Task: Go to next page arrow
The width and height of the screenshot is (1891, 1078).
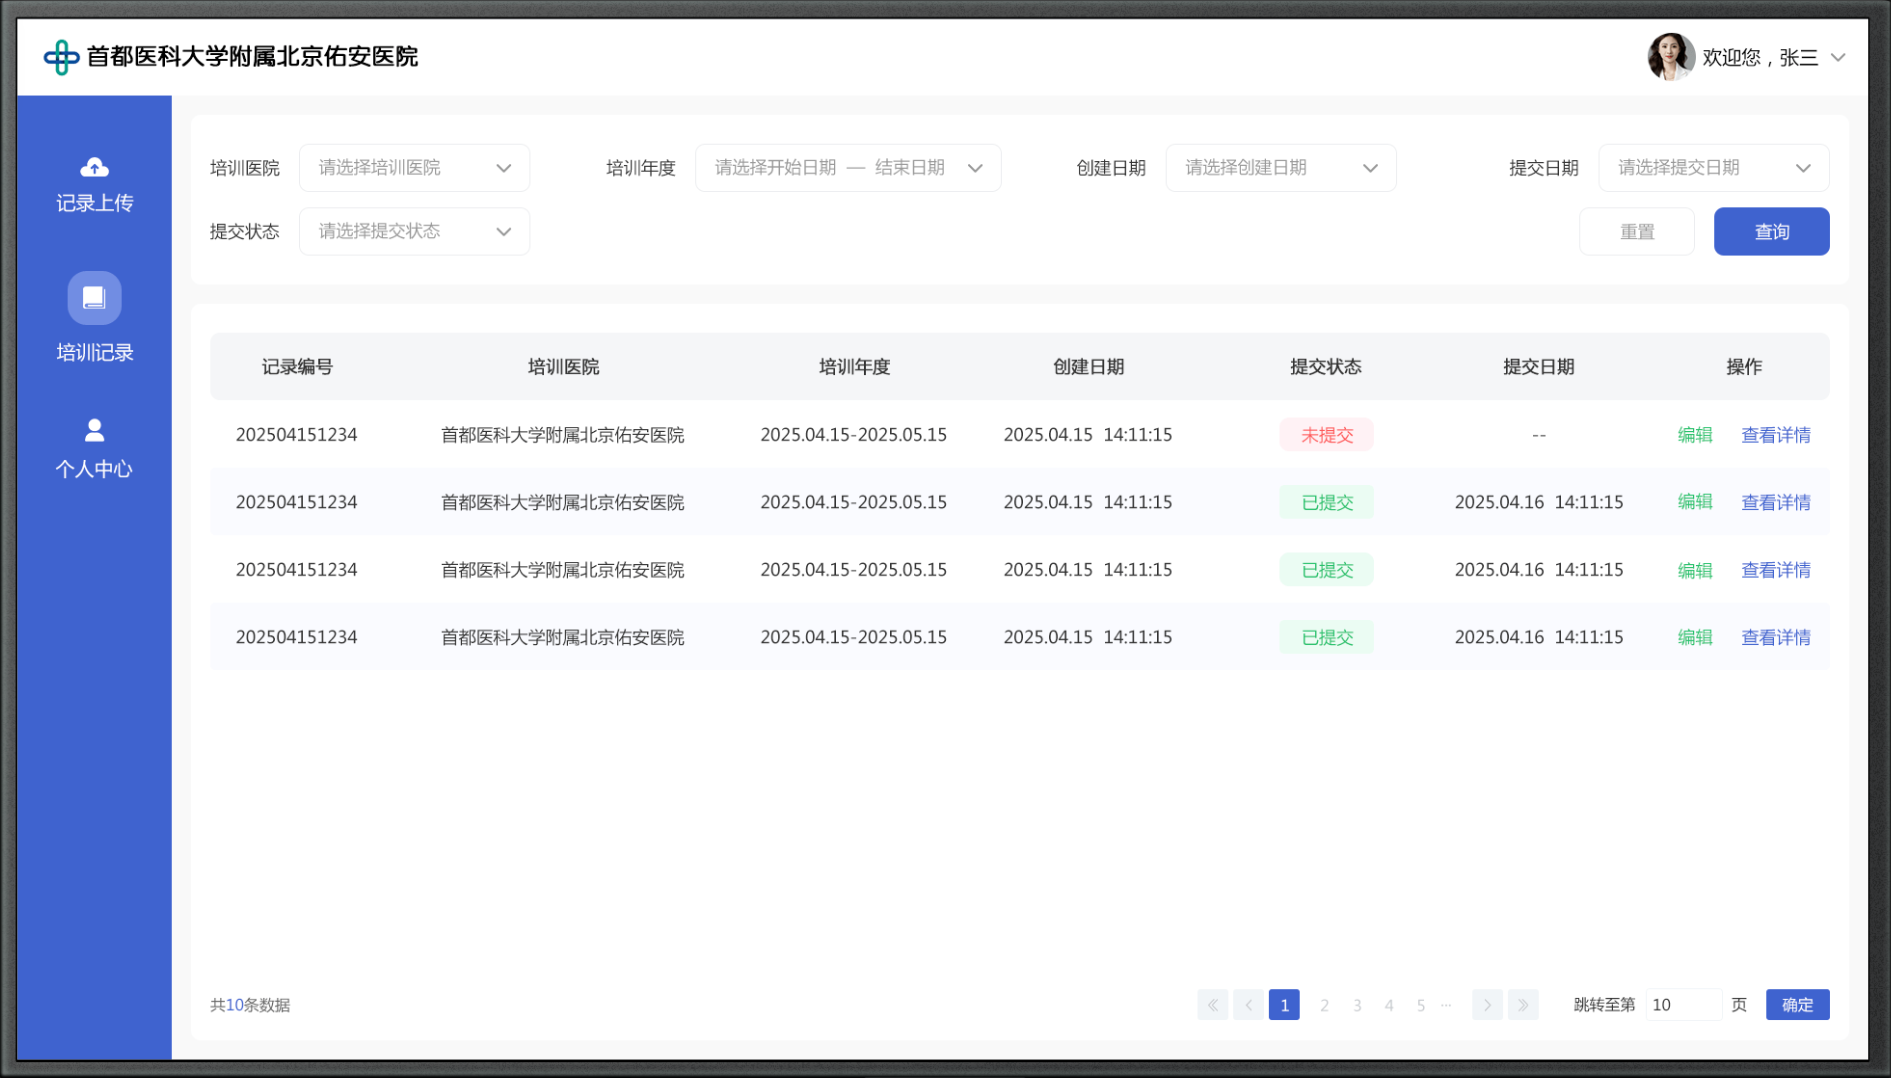Action: point(1487,1005)
